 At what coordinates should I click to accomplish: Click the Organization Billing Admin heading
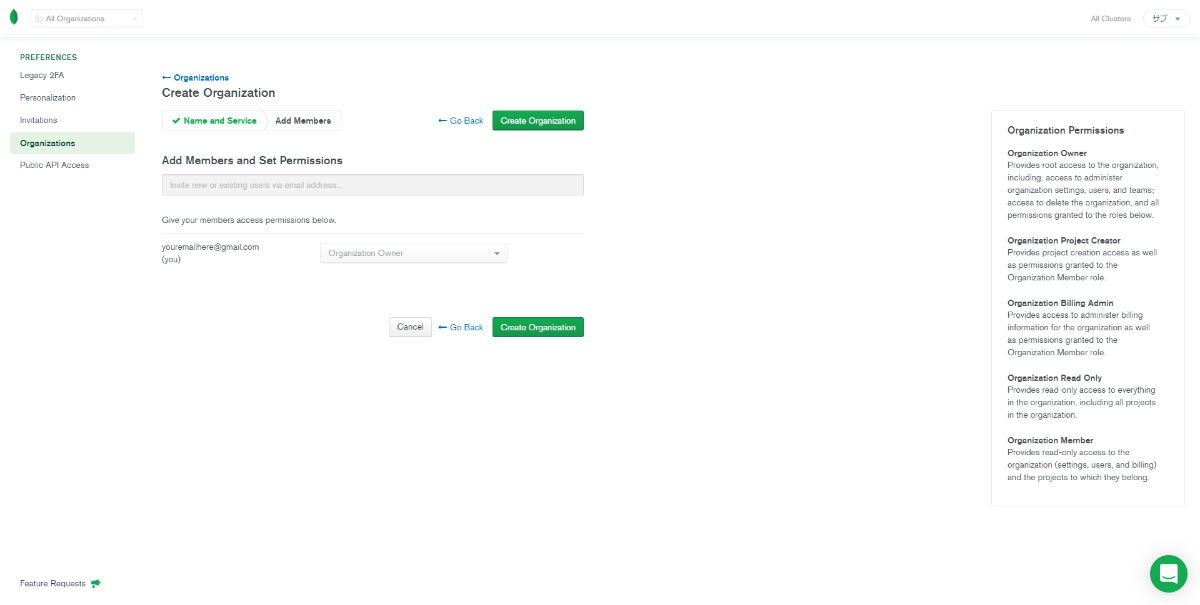coord(1060,303)
